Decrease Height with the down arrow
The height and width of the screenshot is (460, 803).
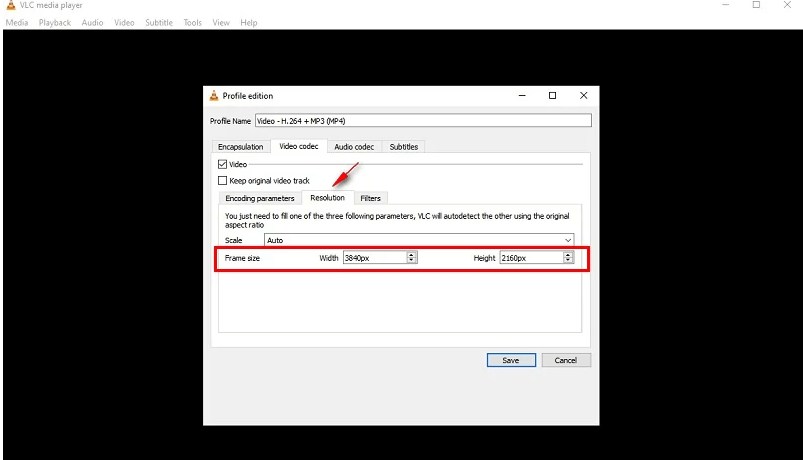pos(568,261)
